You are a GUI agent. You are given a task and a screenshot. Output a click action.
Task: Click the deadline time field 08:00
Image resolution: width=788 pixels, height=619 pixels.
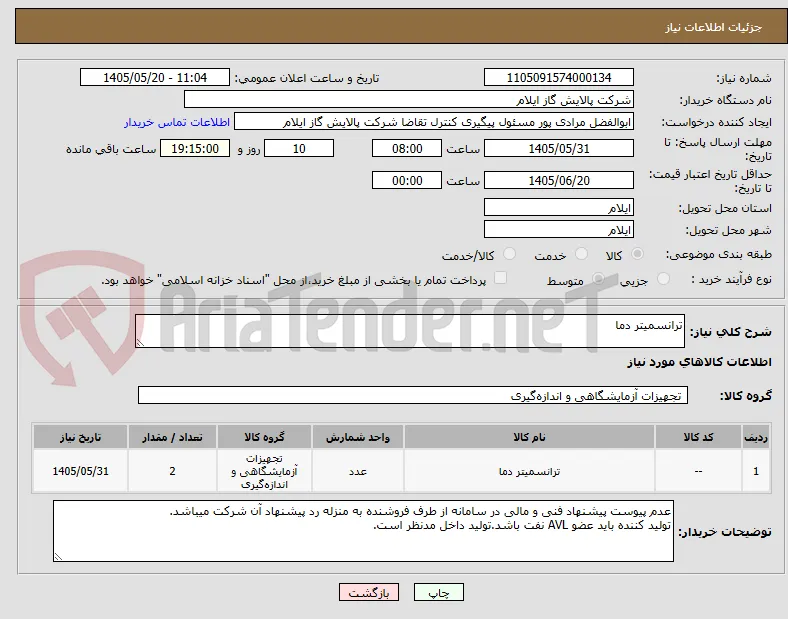point(407,149)
